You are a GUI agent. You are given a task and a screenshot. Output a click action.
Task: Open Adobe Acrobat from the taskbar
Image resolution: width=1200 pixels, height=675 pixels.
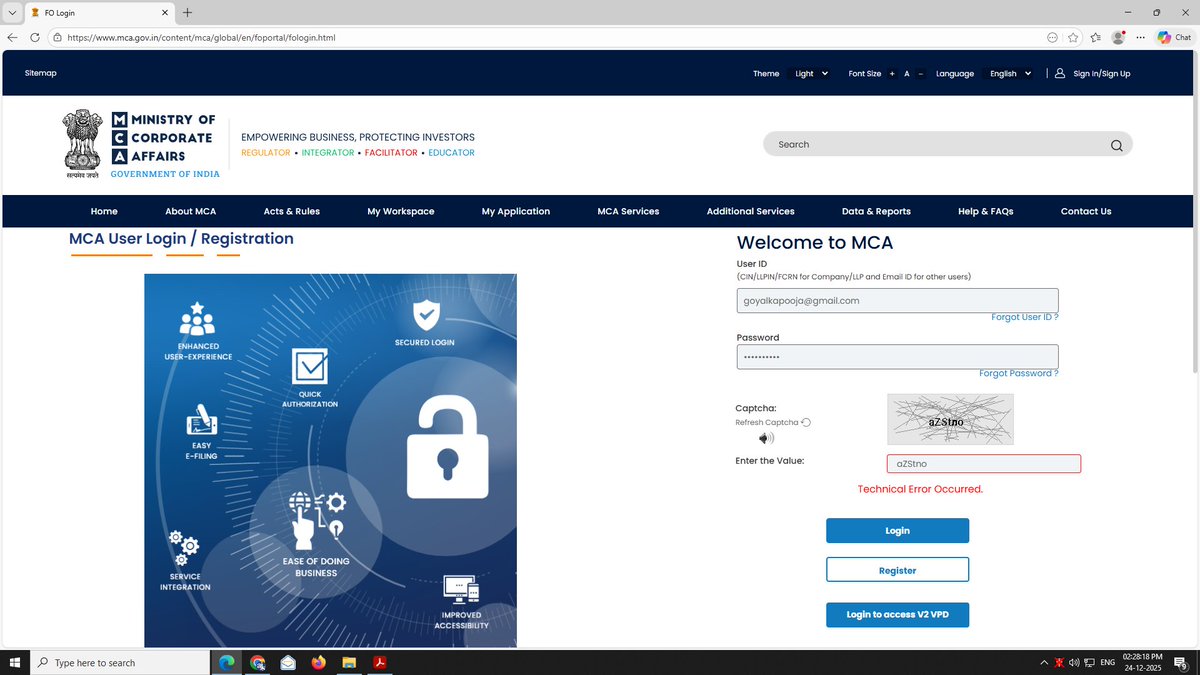[380, 662]
